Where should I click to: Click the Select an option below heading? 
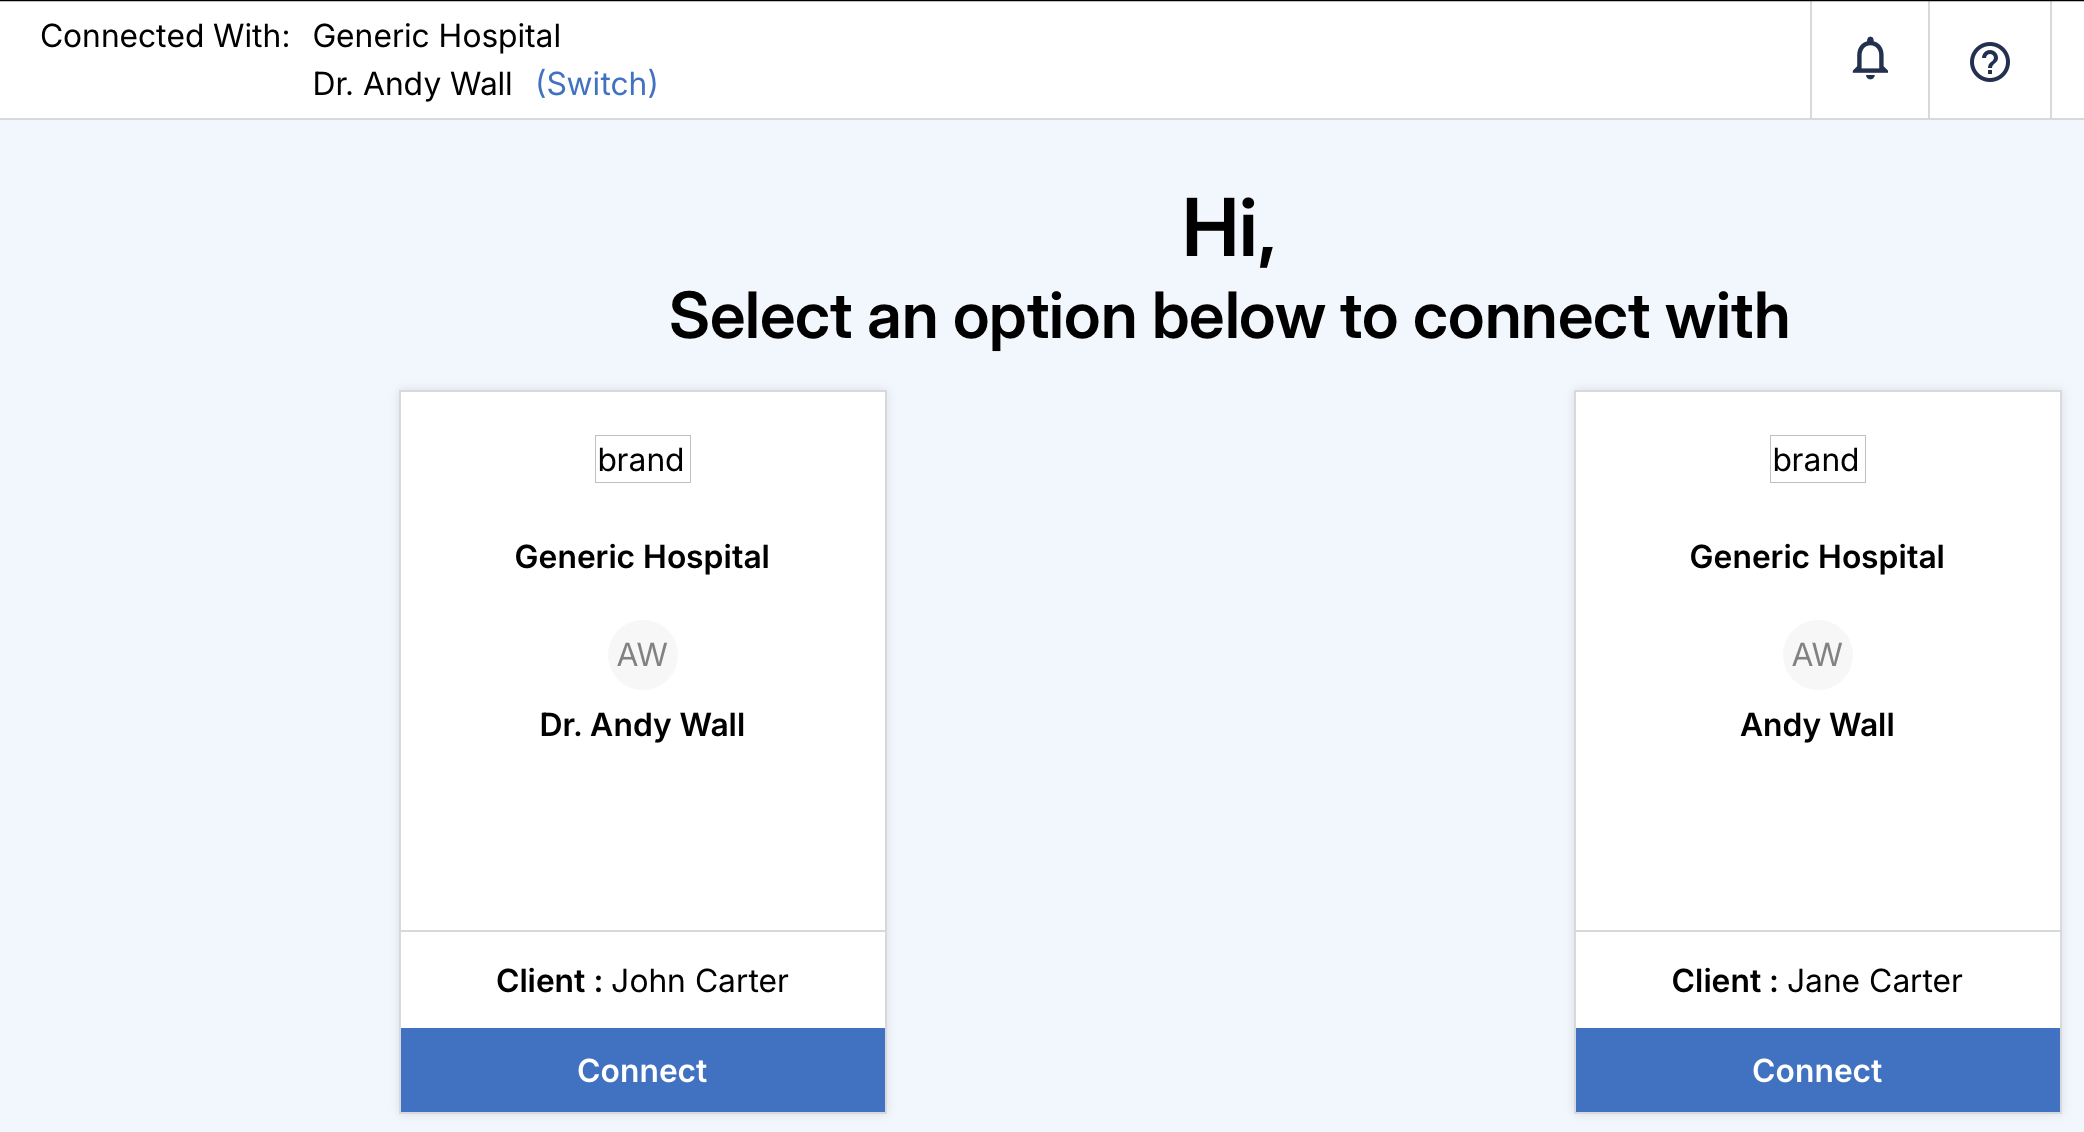(x=1228, y=317)
